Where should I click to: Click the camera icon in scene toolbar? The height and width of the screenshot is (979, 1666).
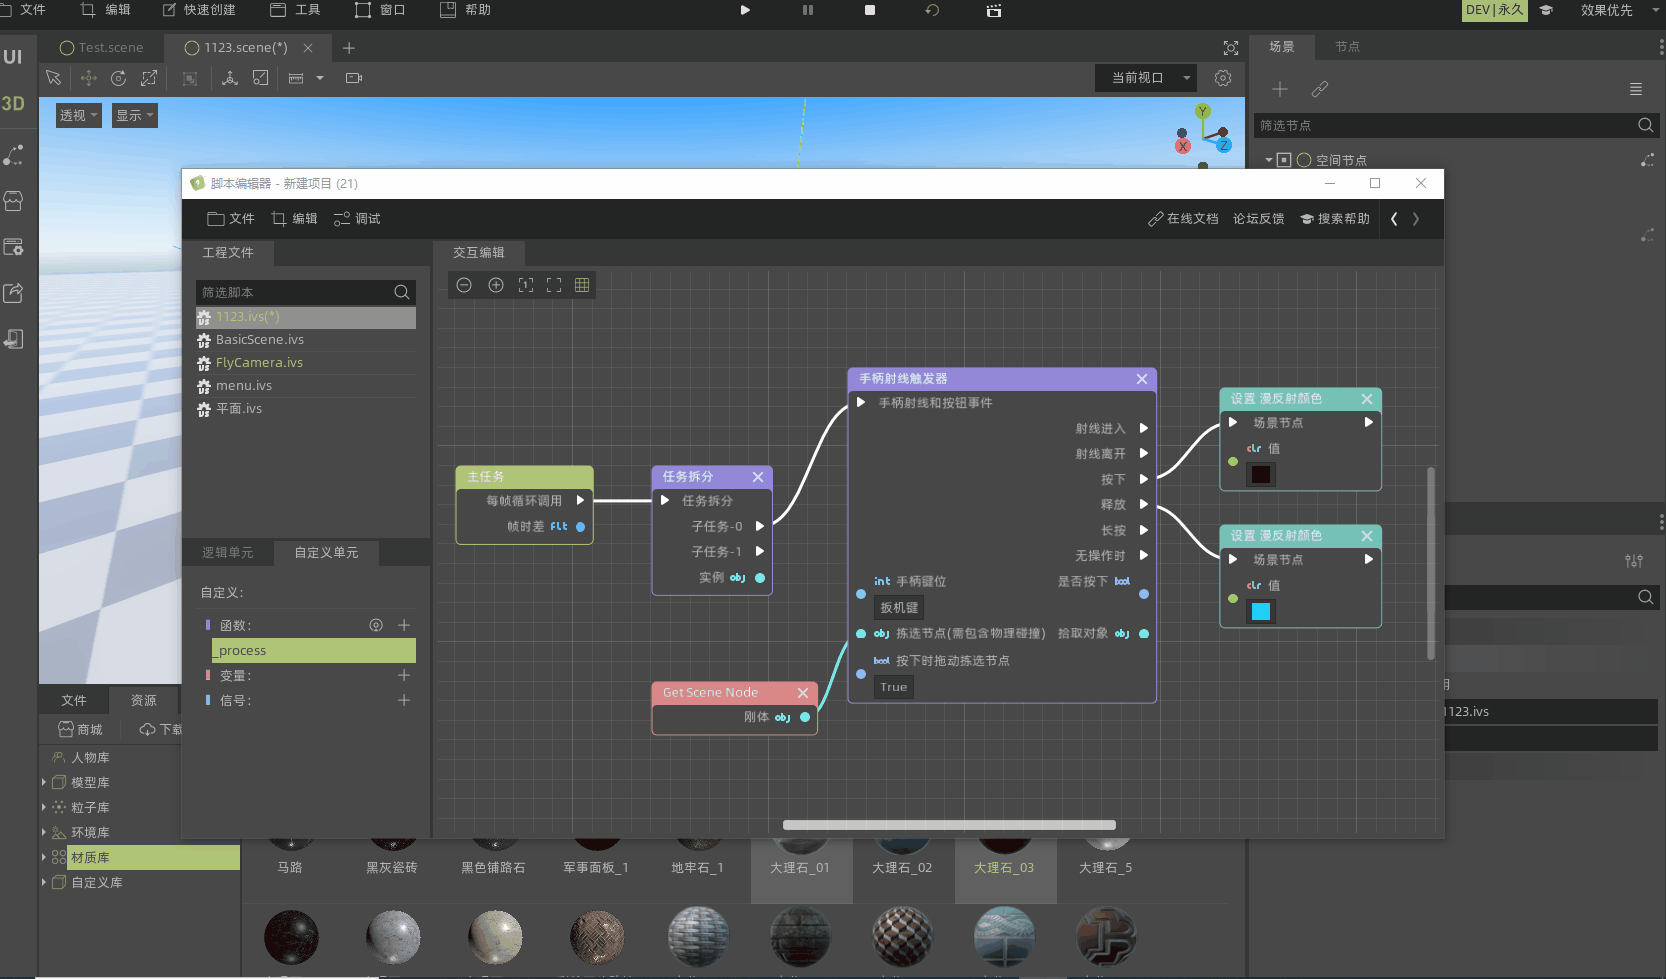354,78
